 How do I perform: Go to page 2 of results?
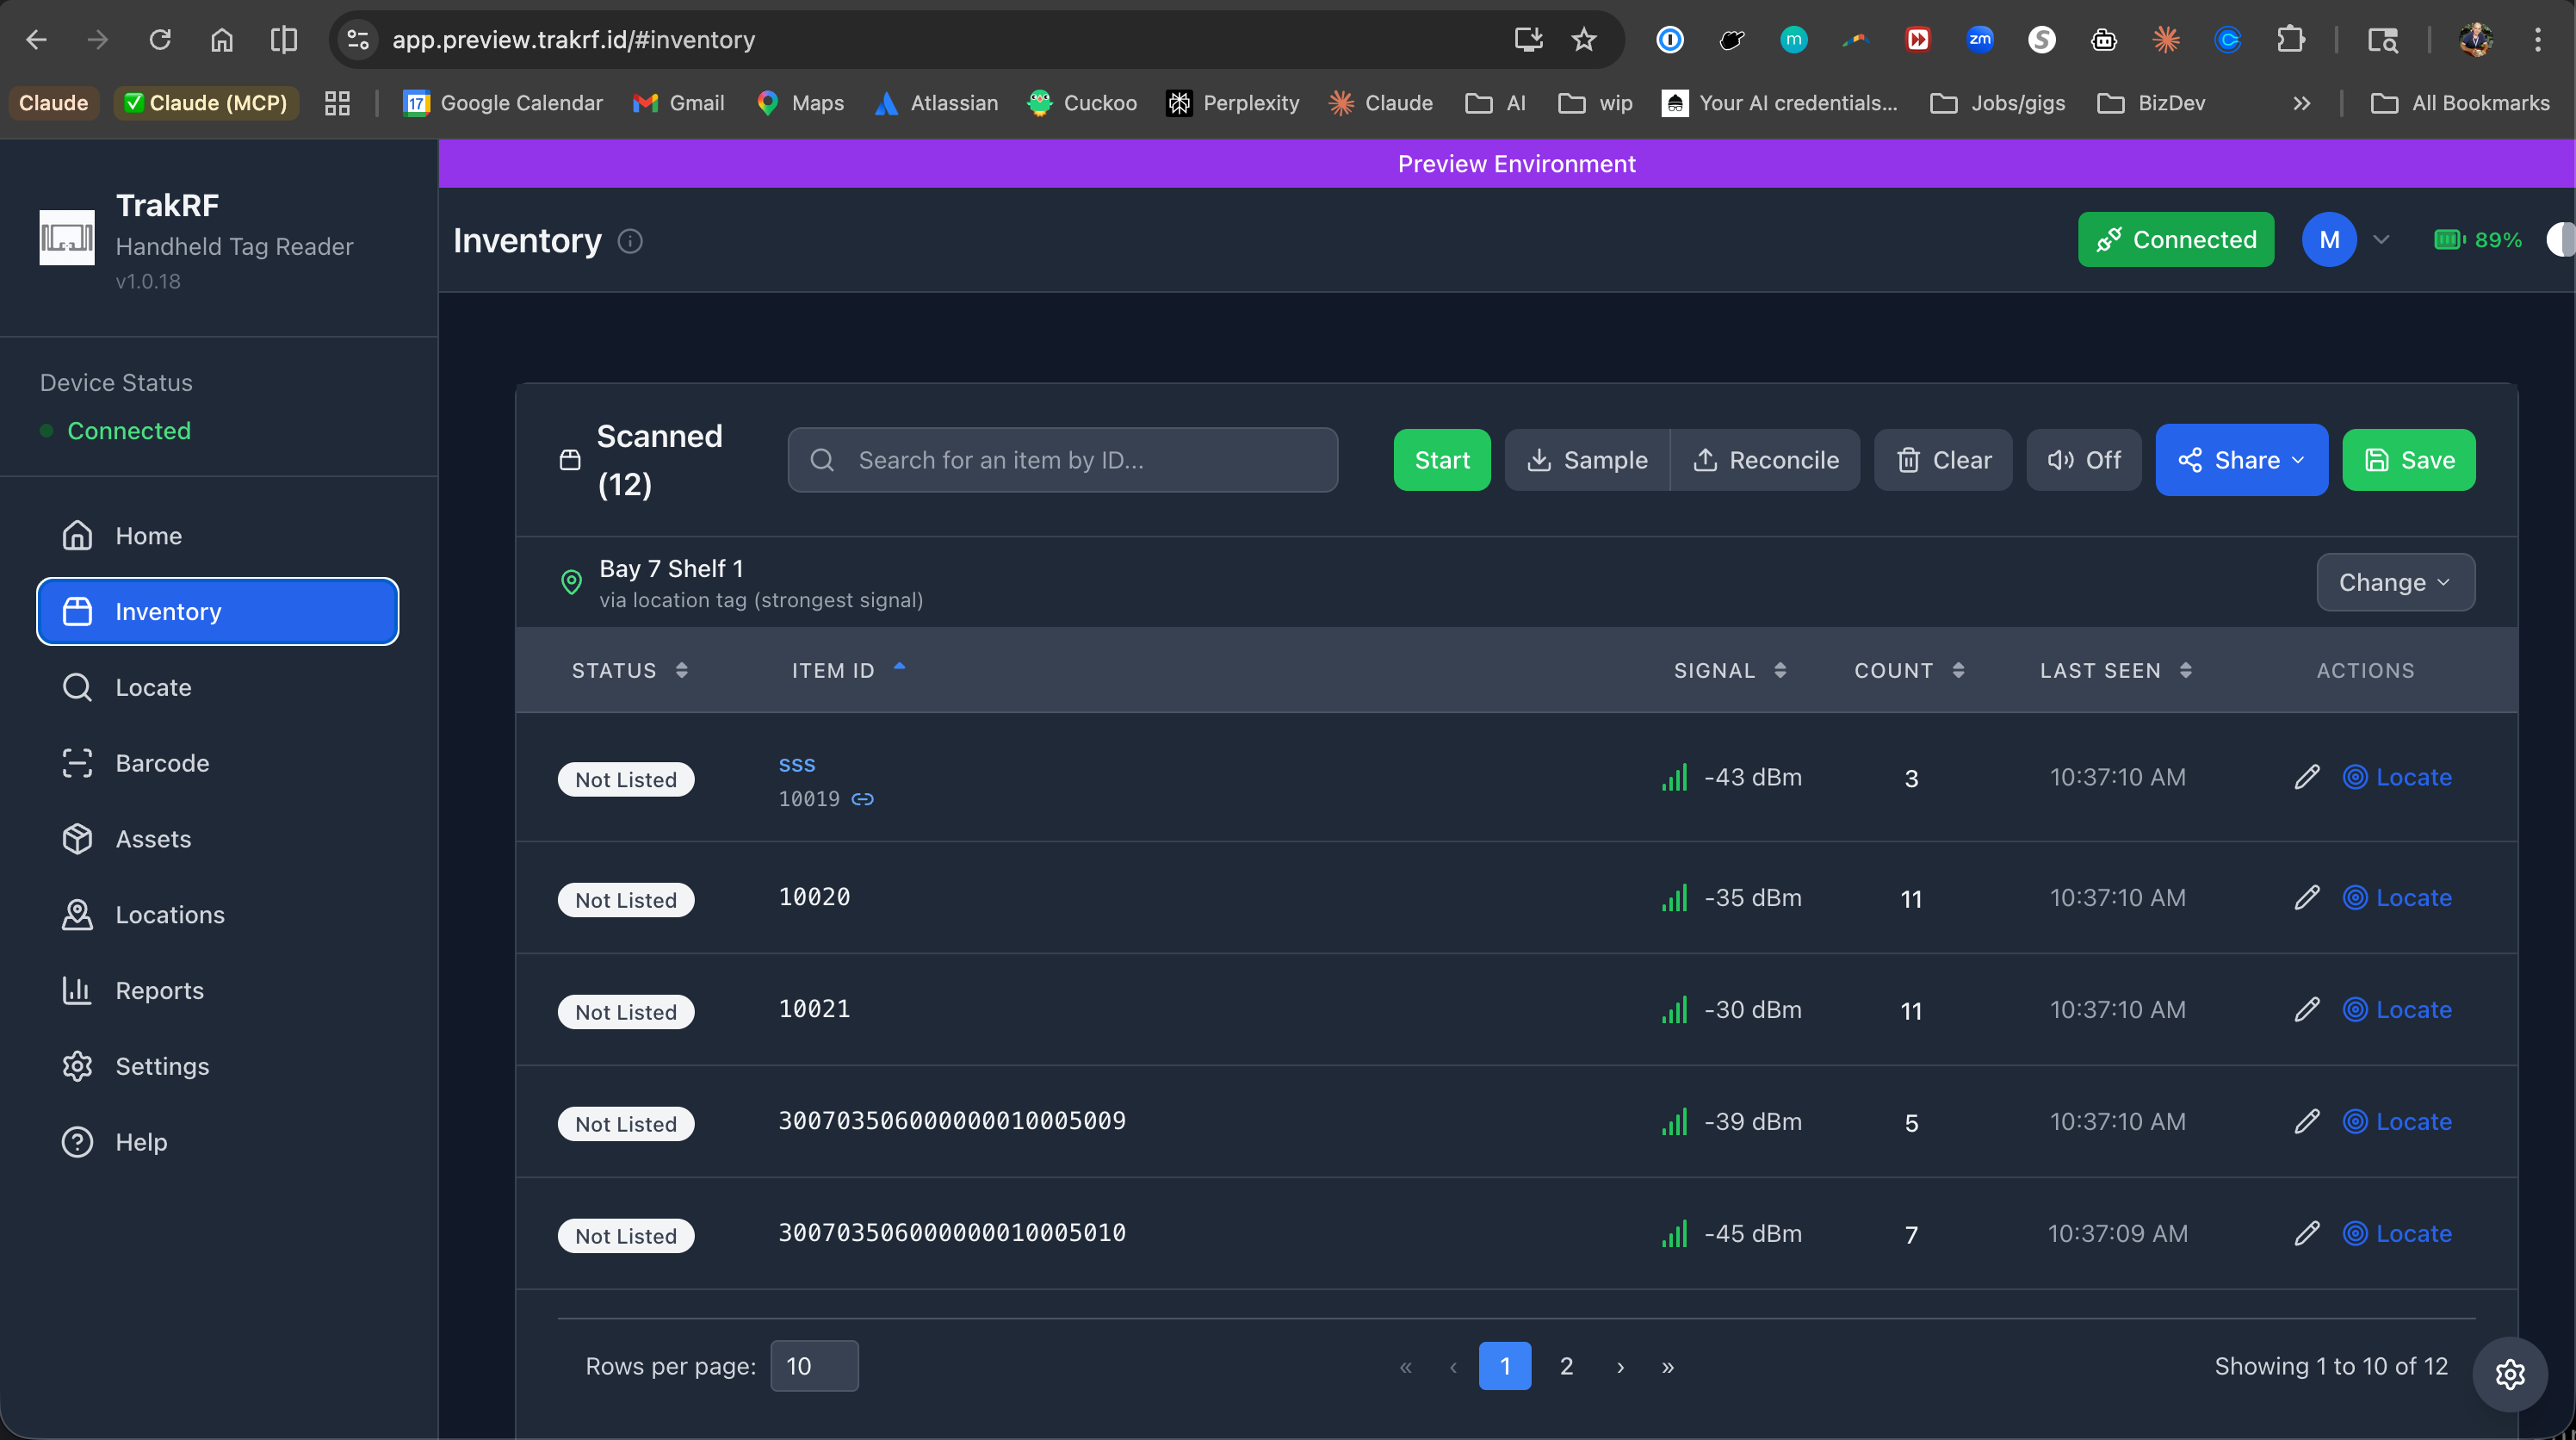pyautogui.click(x=1566, y=1366)
